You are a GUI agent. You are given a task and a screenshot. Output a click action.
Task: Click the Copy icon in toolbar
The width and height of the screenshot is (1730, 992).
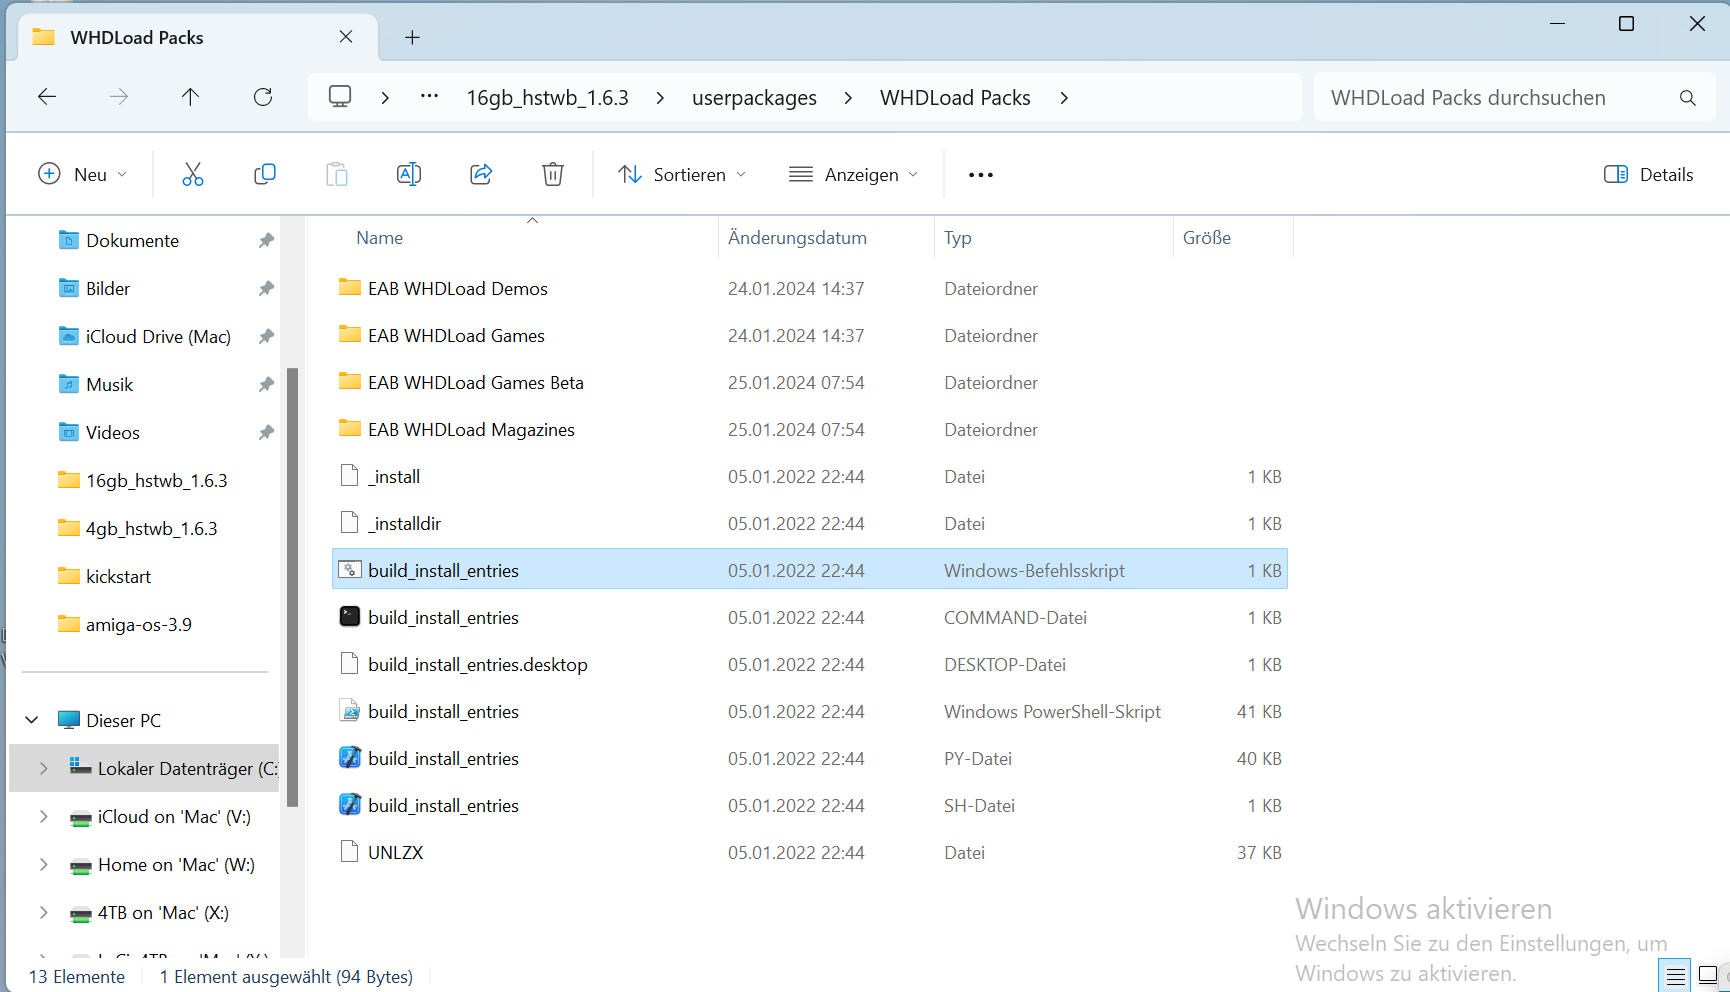(265, 175)
